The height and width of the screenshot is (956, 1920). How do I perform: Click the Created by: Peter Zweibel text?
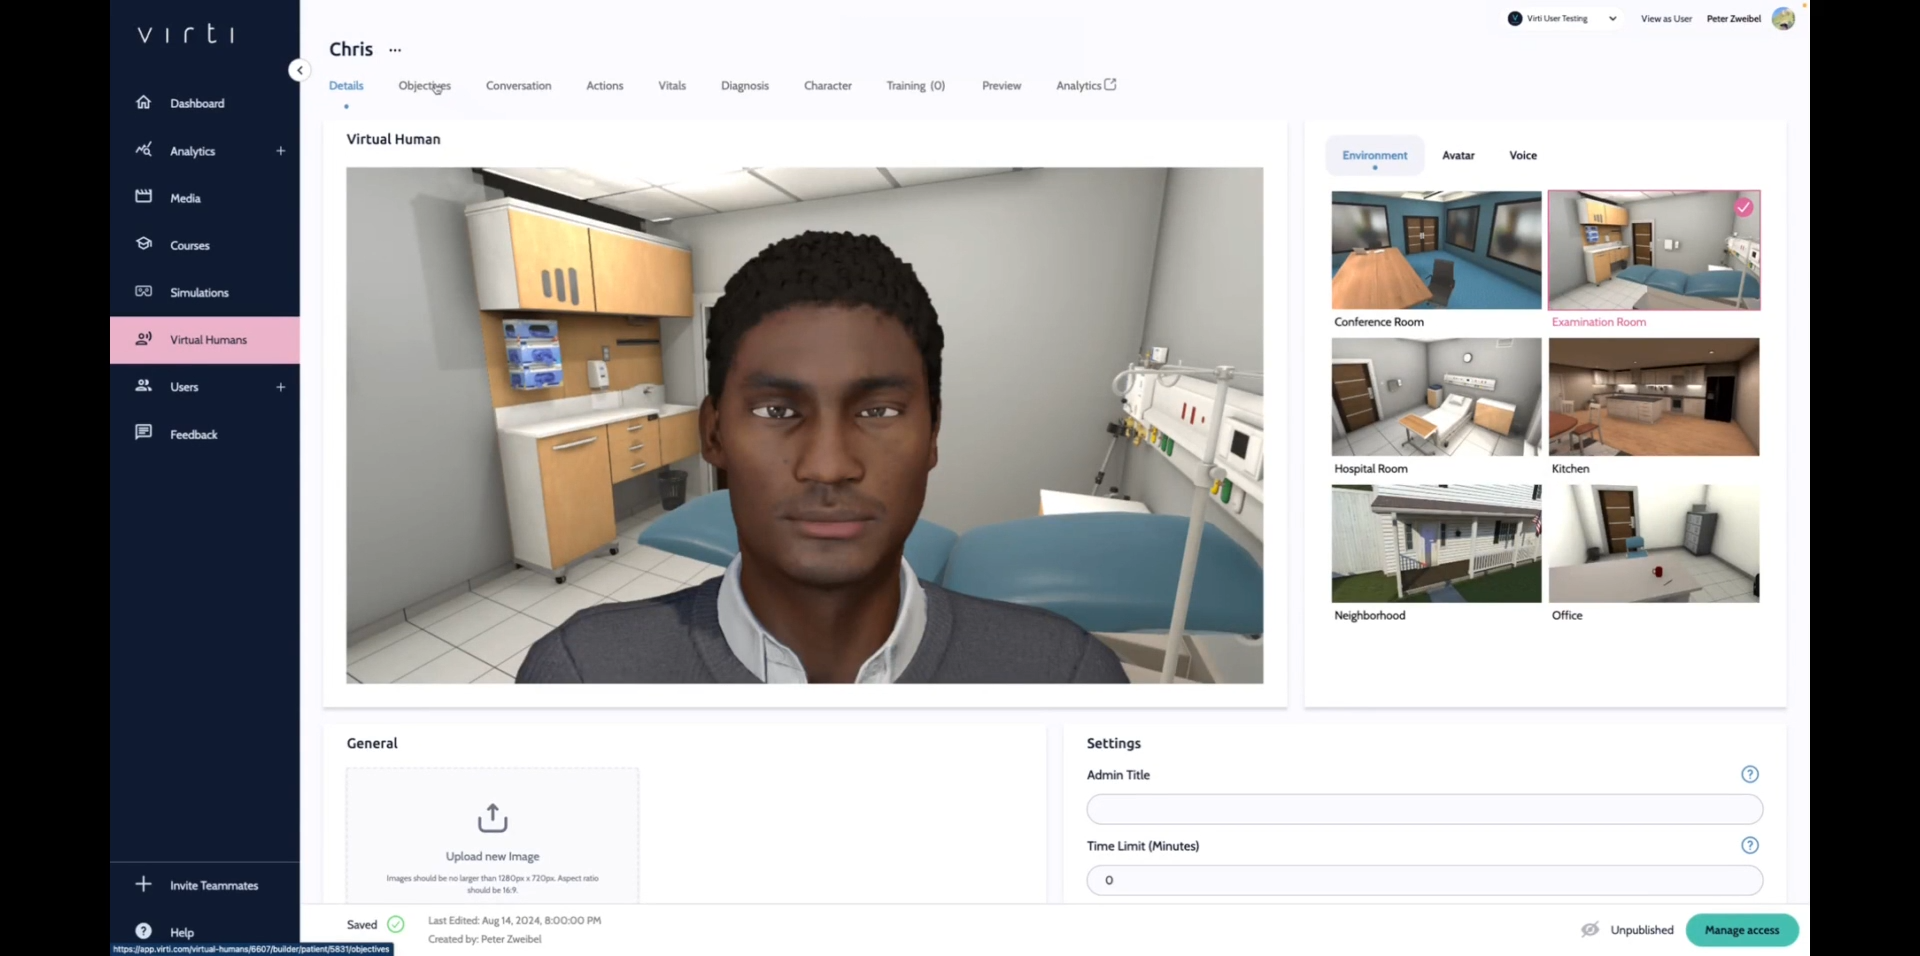pos(485,939)
